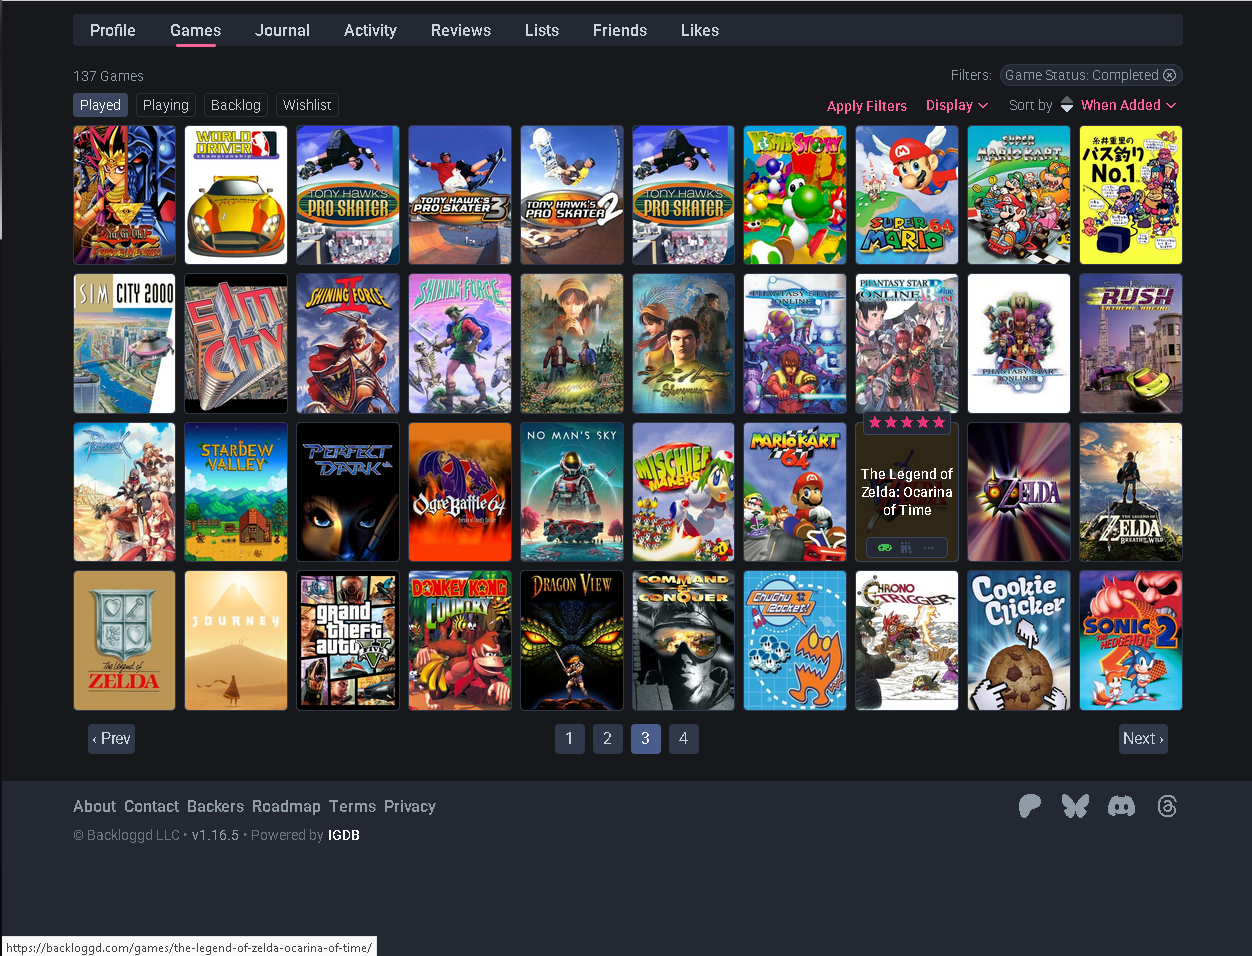Select the Playing status filter
This screenshot has width=1252, height=956.
click(x=166, y=105)
